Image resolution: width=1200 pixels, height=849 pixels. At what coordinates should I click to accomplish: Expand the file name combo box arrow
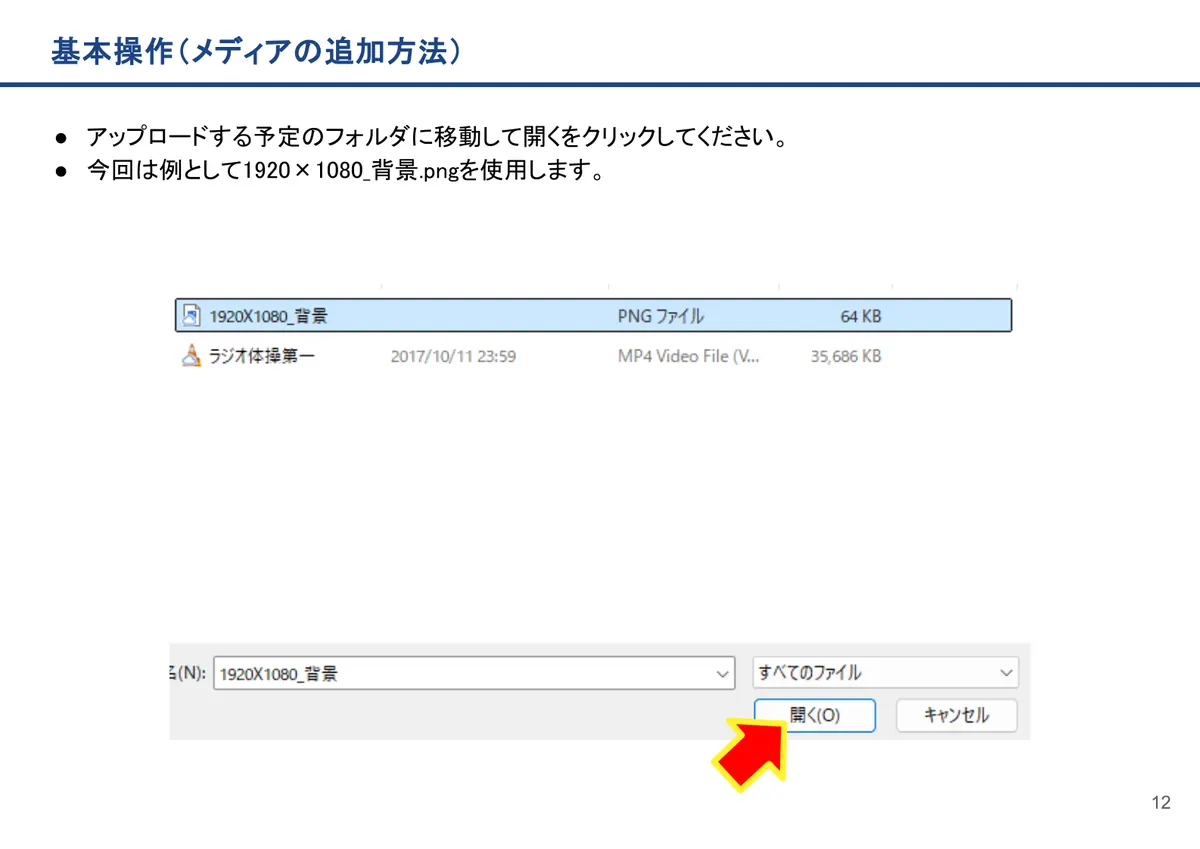click(x=723, y=674)
